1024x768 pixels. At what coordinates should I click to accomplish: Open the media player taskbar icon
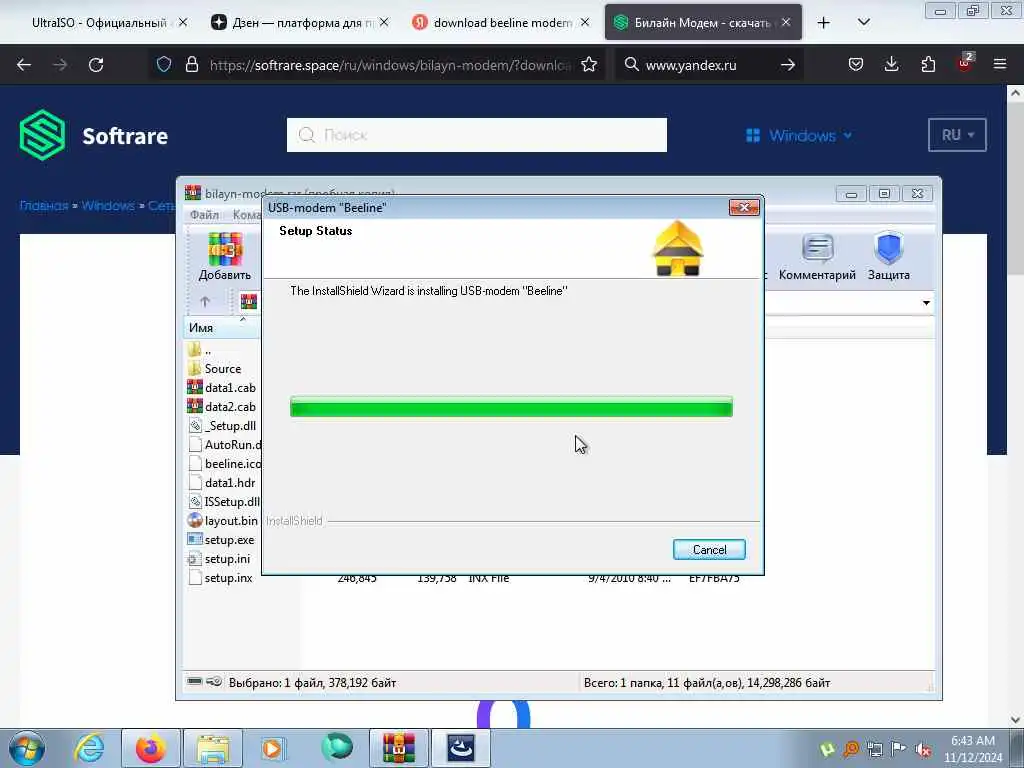point(272,748)
